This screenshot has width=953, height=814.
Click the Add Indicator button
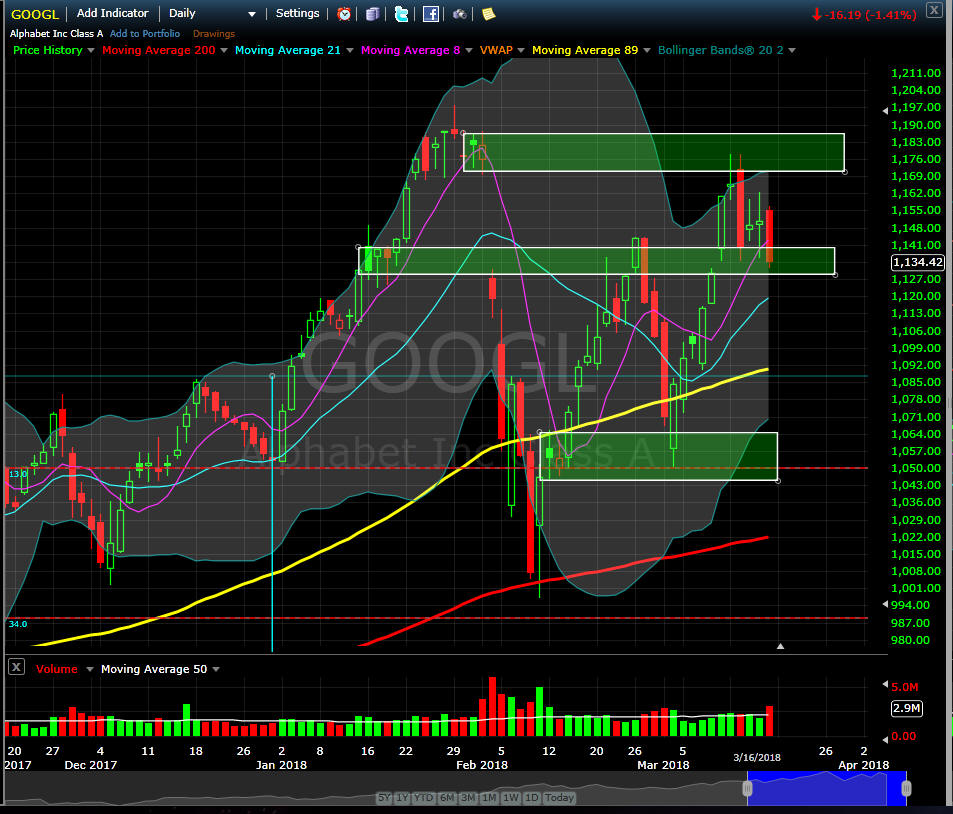point(112,13)
